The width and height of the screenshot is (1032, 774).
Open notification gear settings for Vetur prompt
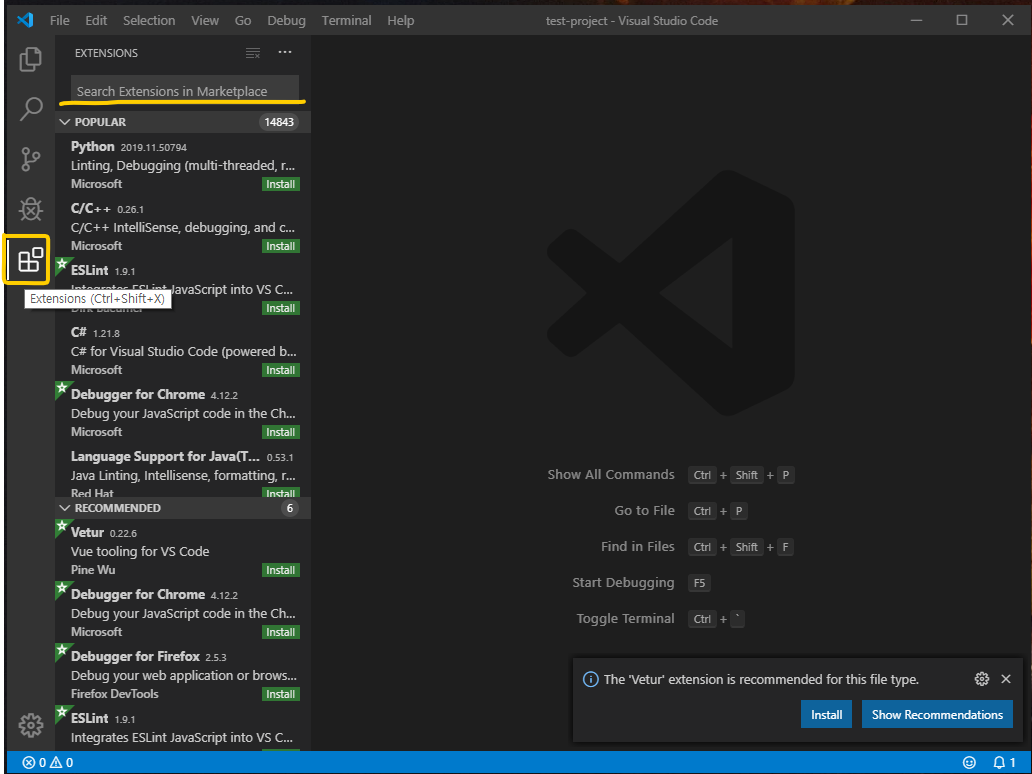click(x=981, y=679)
